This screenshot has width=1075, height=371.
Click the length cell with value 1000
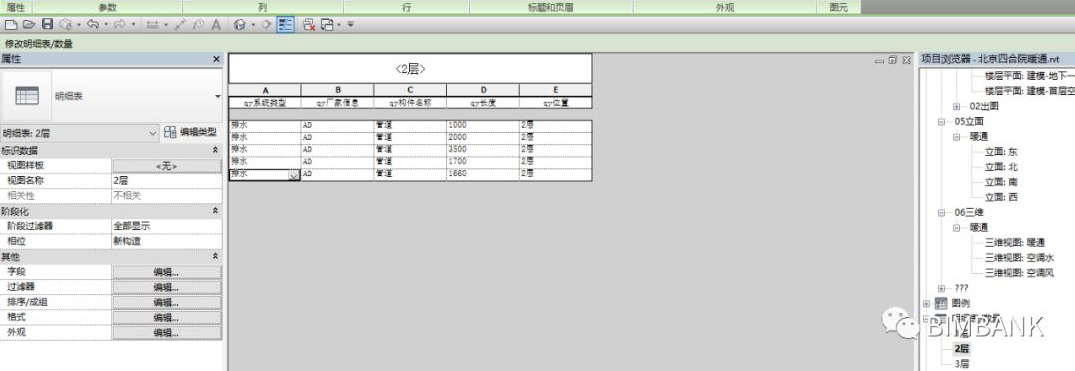click(483, 125)
